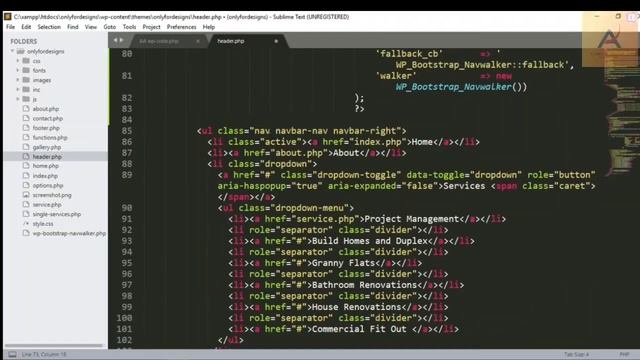The height and width of the screenshot is (360, 640).
Task: Open the Preferences menu
Action: point(181,27)
